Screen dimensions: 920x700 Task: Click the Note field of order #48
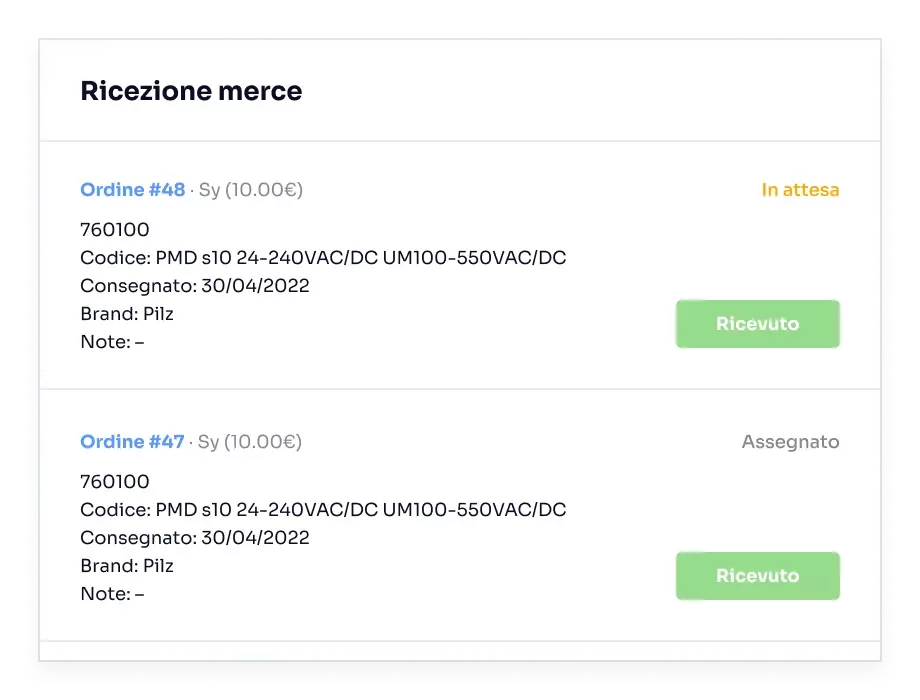click(x=112, y=343)
